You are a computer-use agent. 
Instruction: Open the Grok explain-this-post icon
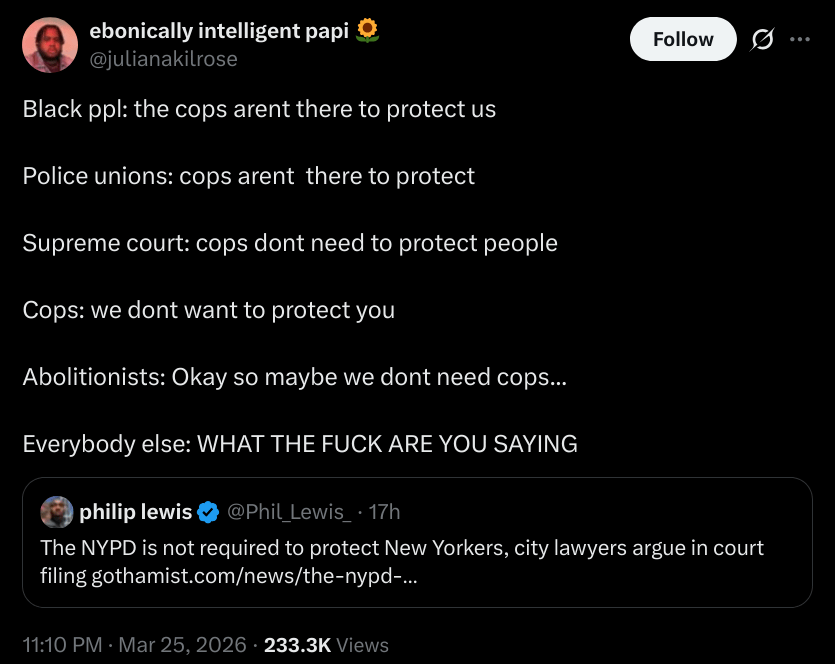click(x=761, y=39)
